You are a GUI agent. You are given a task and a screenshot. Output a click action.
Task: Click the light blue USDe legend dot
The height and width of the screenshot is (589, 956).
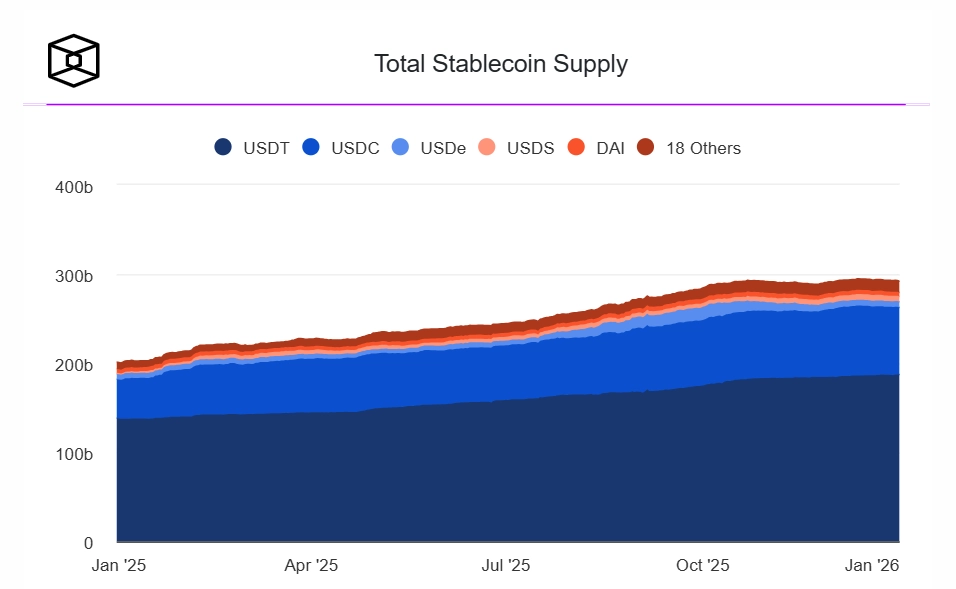[x=400, y=148]
